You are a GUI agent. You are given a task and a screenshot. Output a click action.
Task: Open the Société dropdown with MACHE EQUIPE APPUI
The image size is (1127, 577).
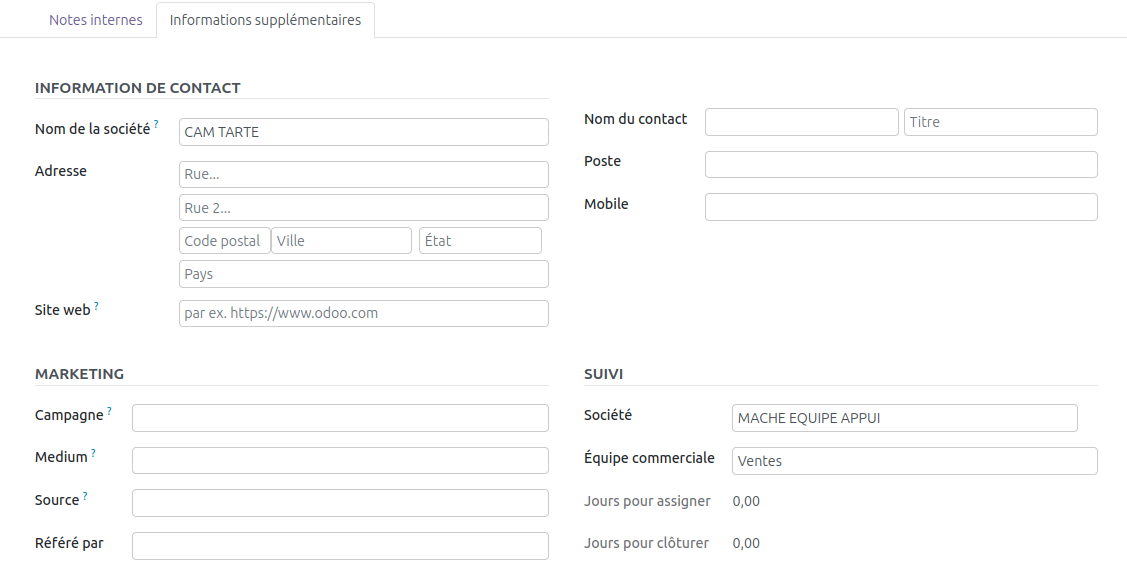904,418
